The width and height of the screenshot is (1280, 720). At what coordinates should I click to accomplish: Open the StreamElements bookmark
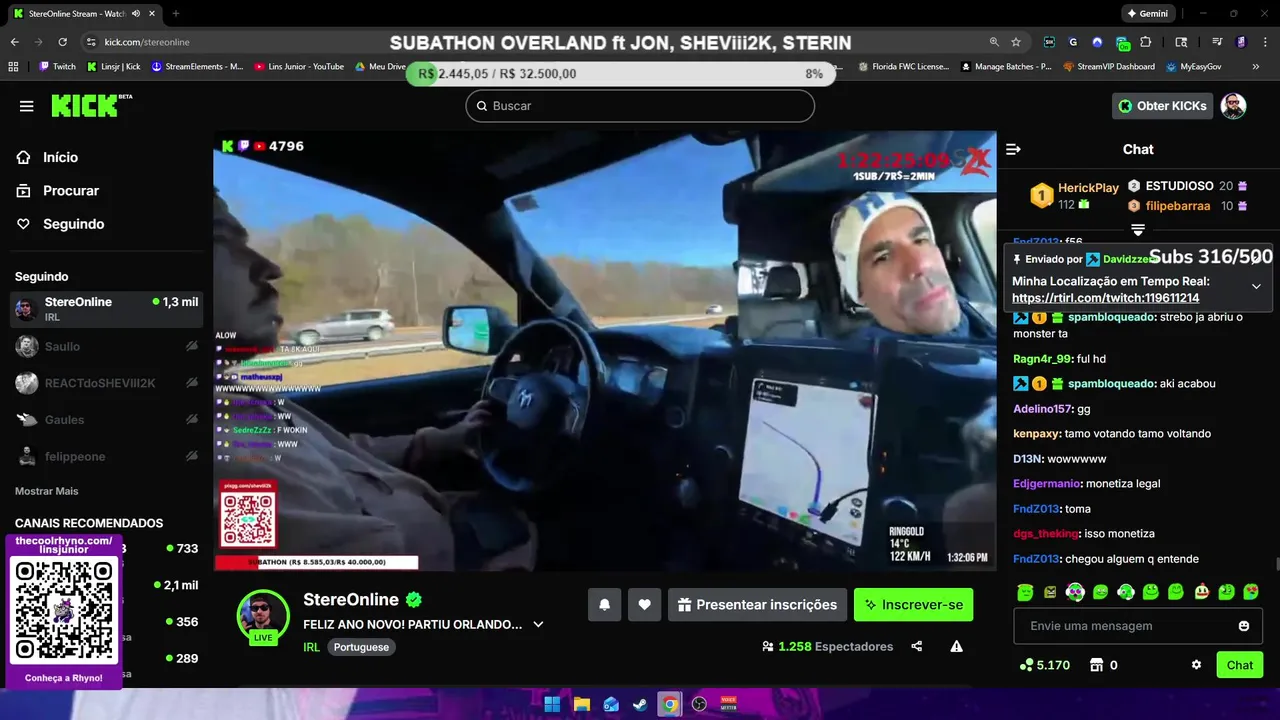197,67
